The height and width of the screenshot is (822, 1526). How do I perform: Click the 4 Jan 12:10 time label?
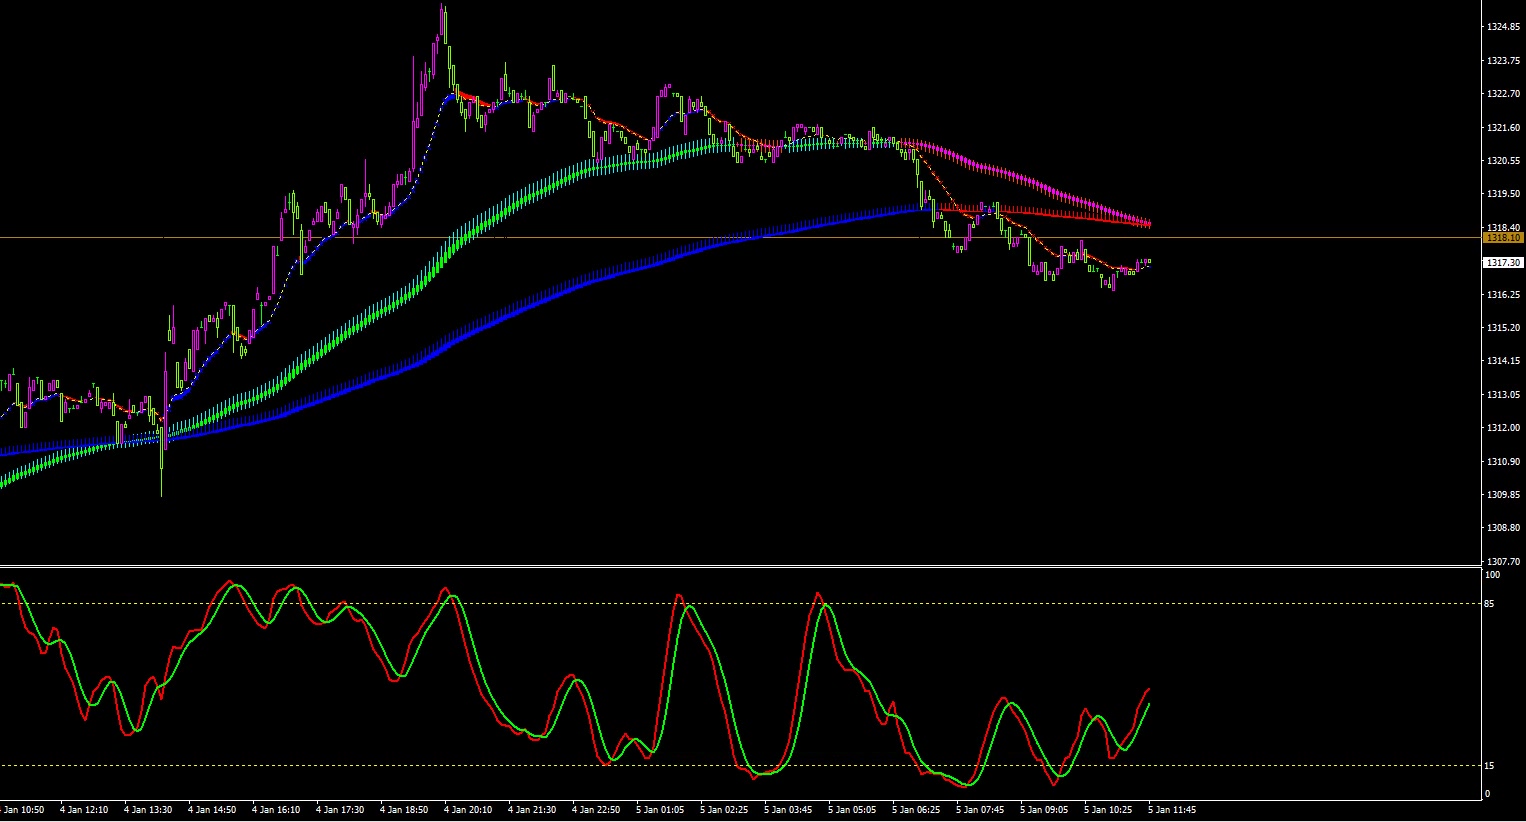point(84,810)
